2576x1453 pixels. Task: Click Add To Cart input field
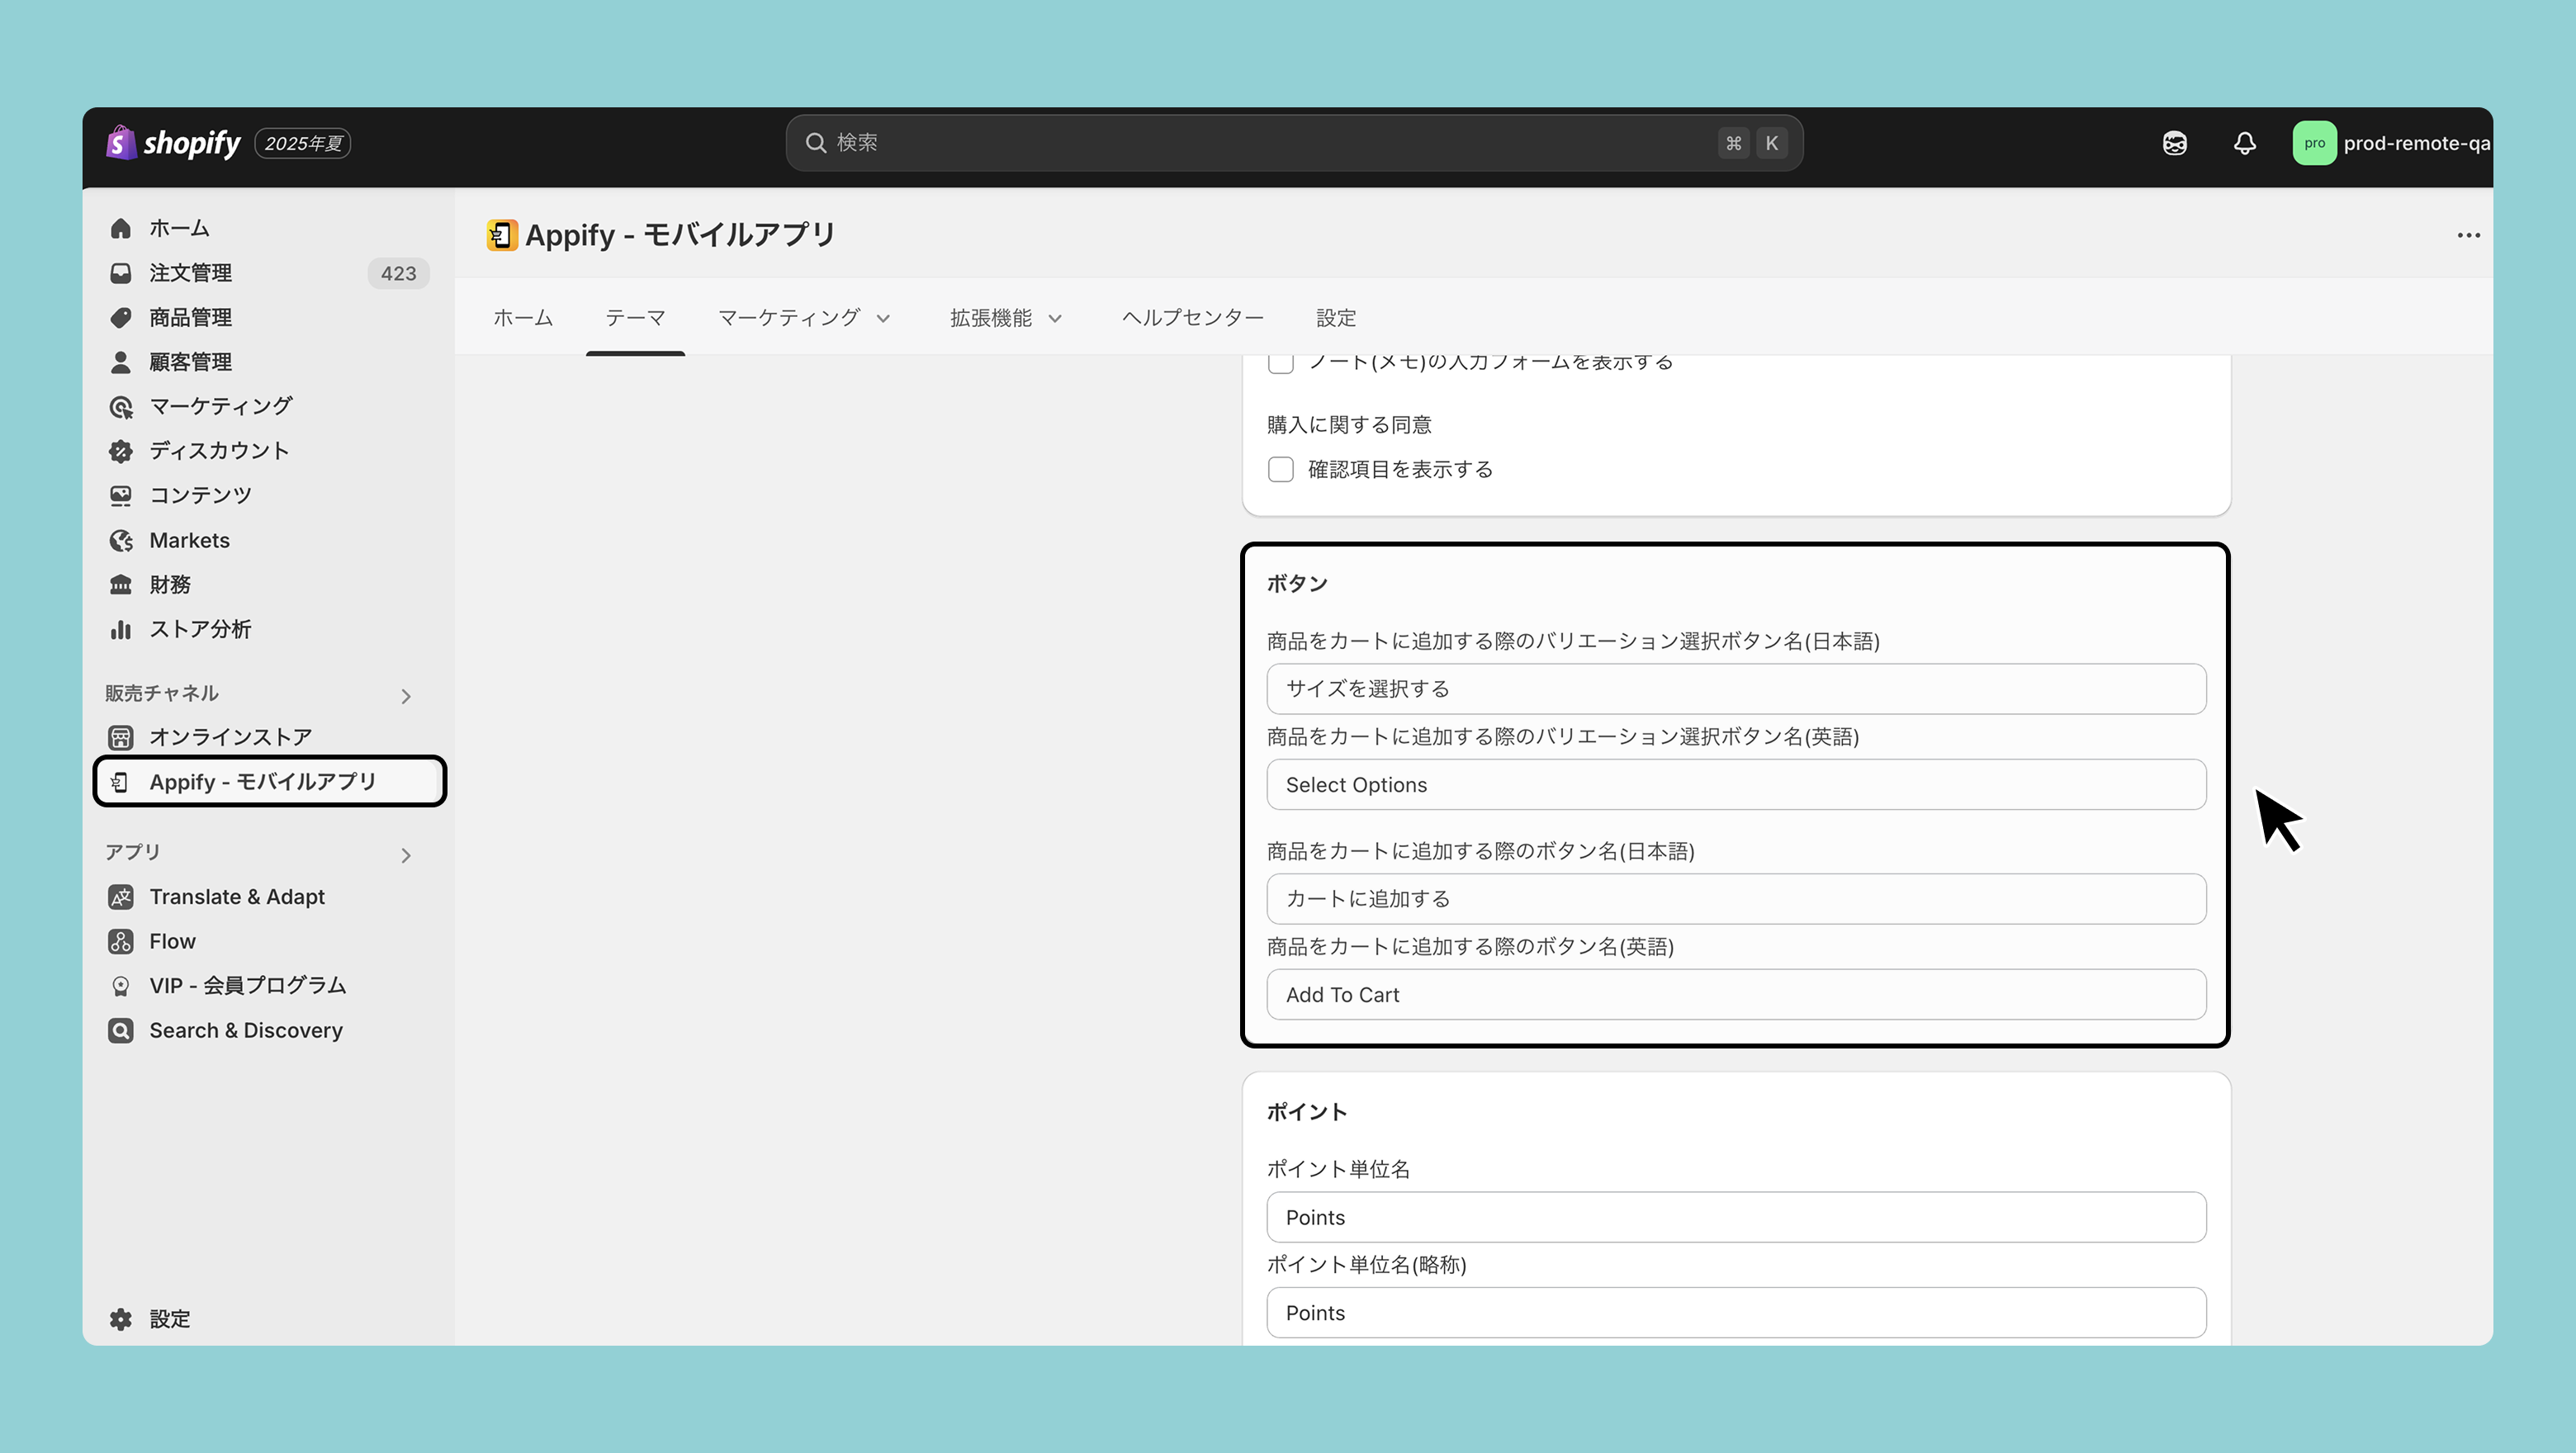tap(1736, 995)
